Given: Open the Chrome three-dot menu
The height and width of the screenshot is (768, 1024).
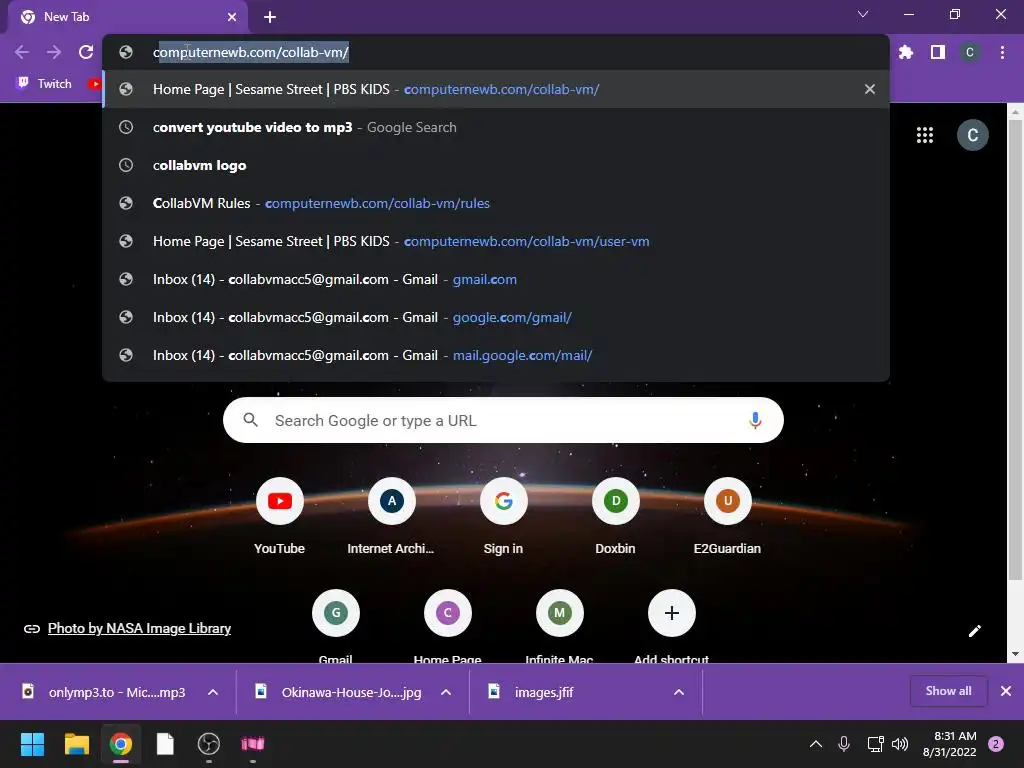Looking at the screenshot, I should pyautogui.click(x=1002, y=52).
